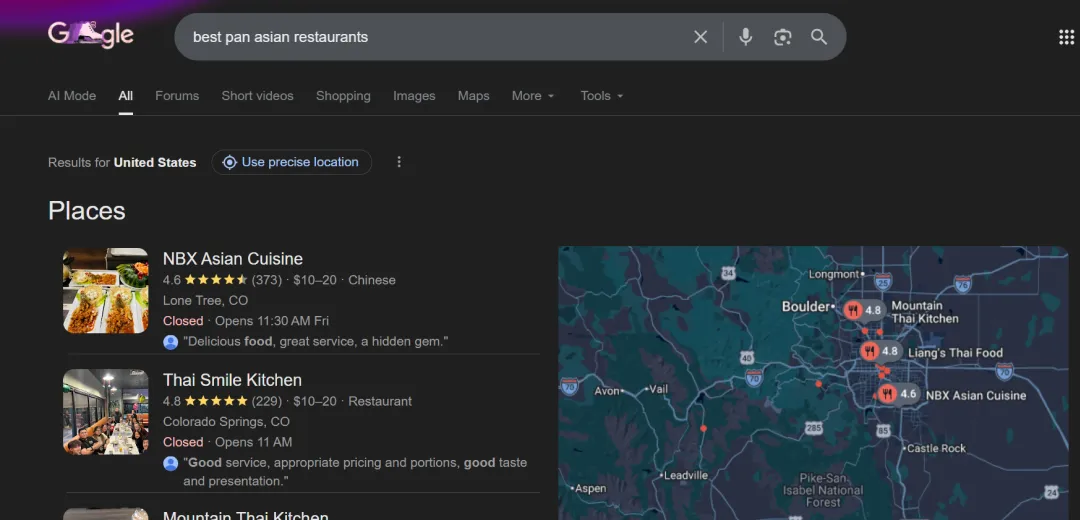Image resolution: width=1080 pixels, height=520 pixels.
Task: Clear the search query with X icon
Action: [700, 37]
